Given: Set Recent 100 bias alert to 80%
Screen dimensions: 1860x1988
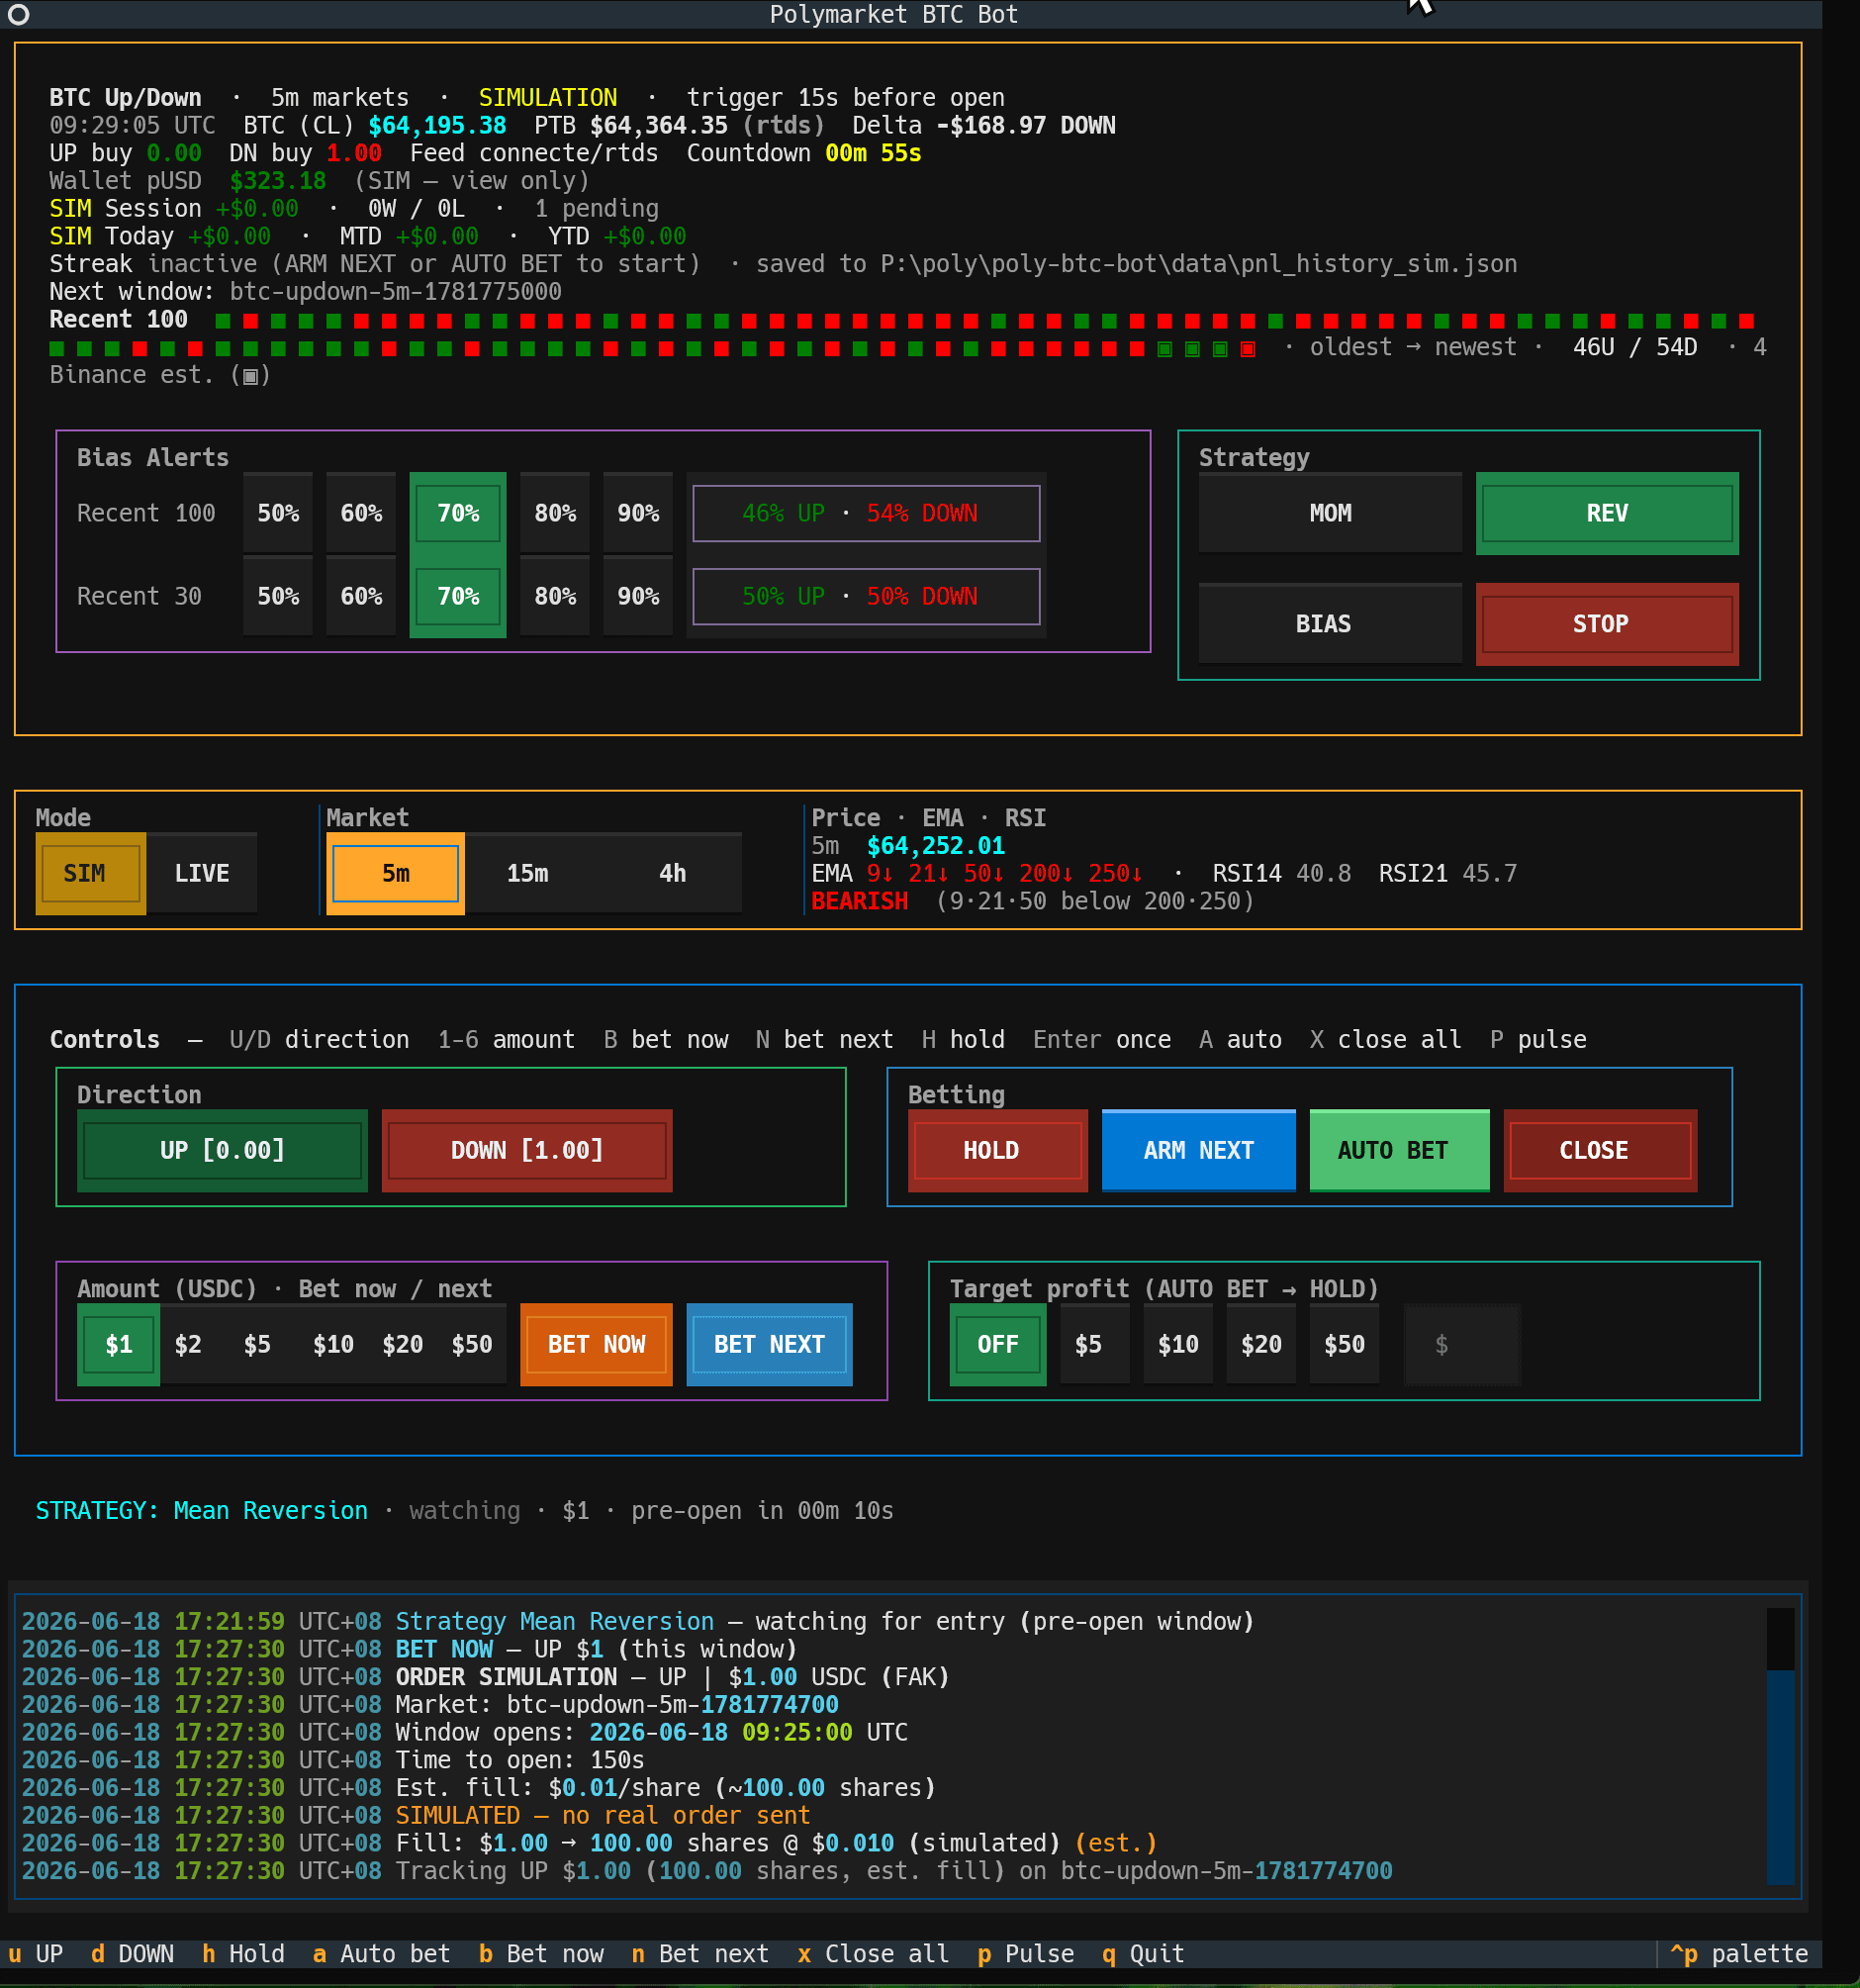Looking at the screenshot, I should coord(555,513).
